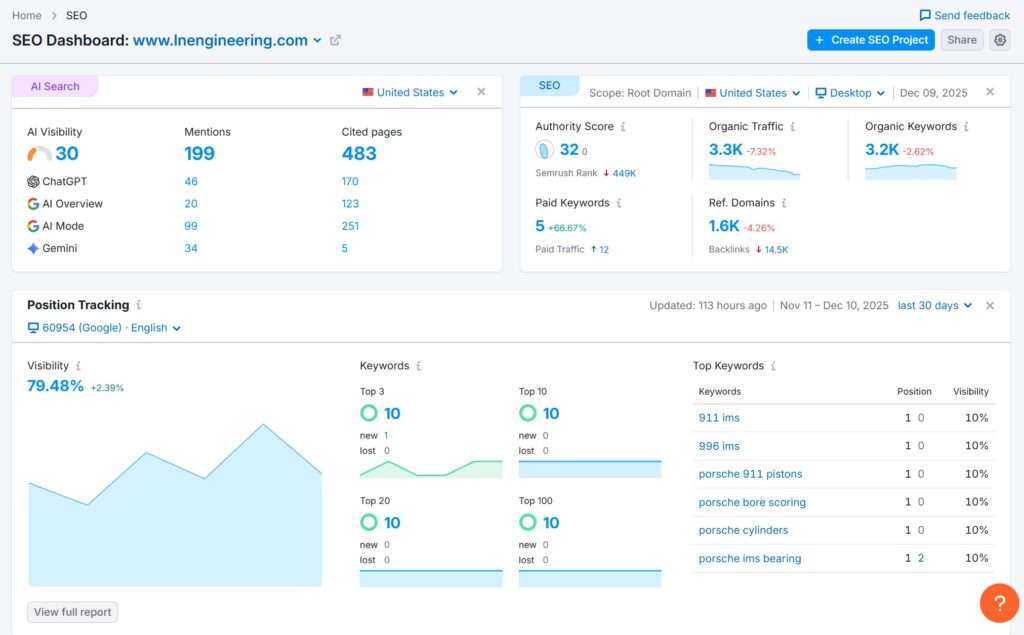Click the Authority Score info icon
The width and height of the screenshot is (1024, 635).
624,127
